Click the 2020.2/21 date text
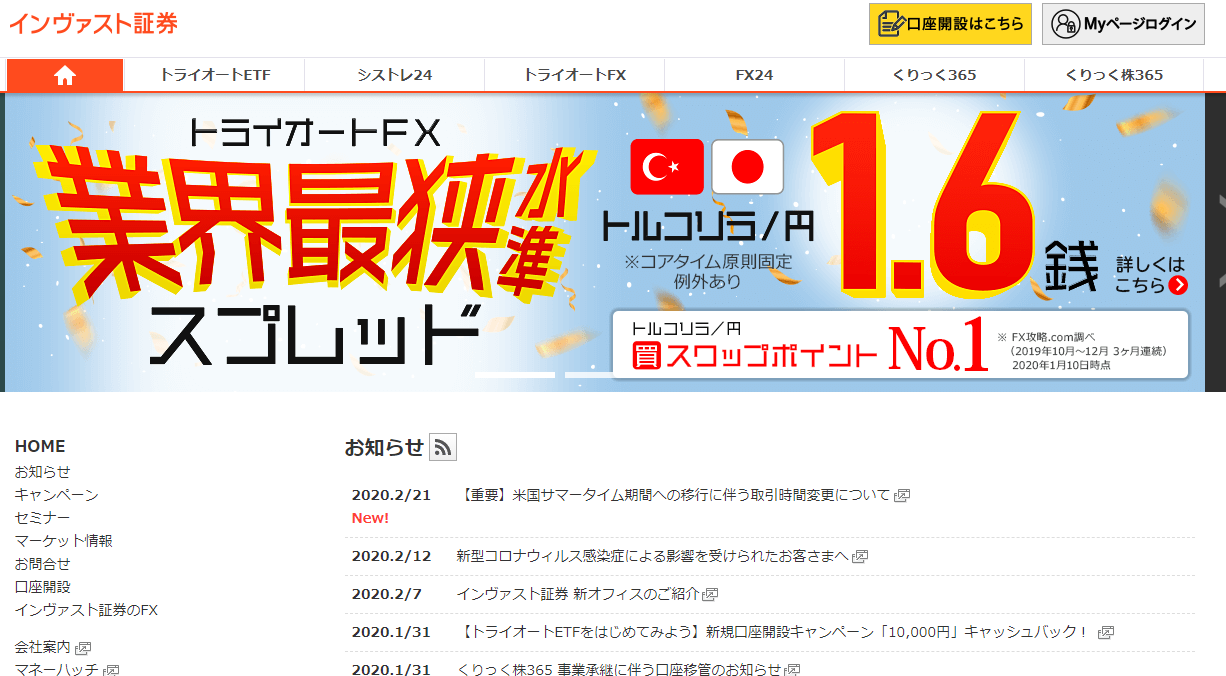The image size is (1226, 676). tap(391, 495)
